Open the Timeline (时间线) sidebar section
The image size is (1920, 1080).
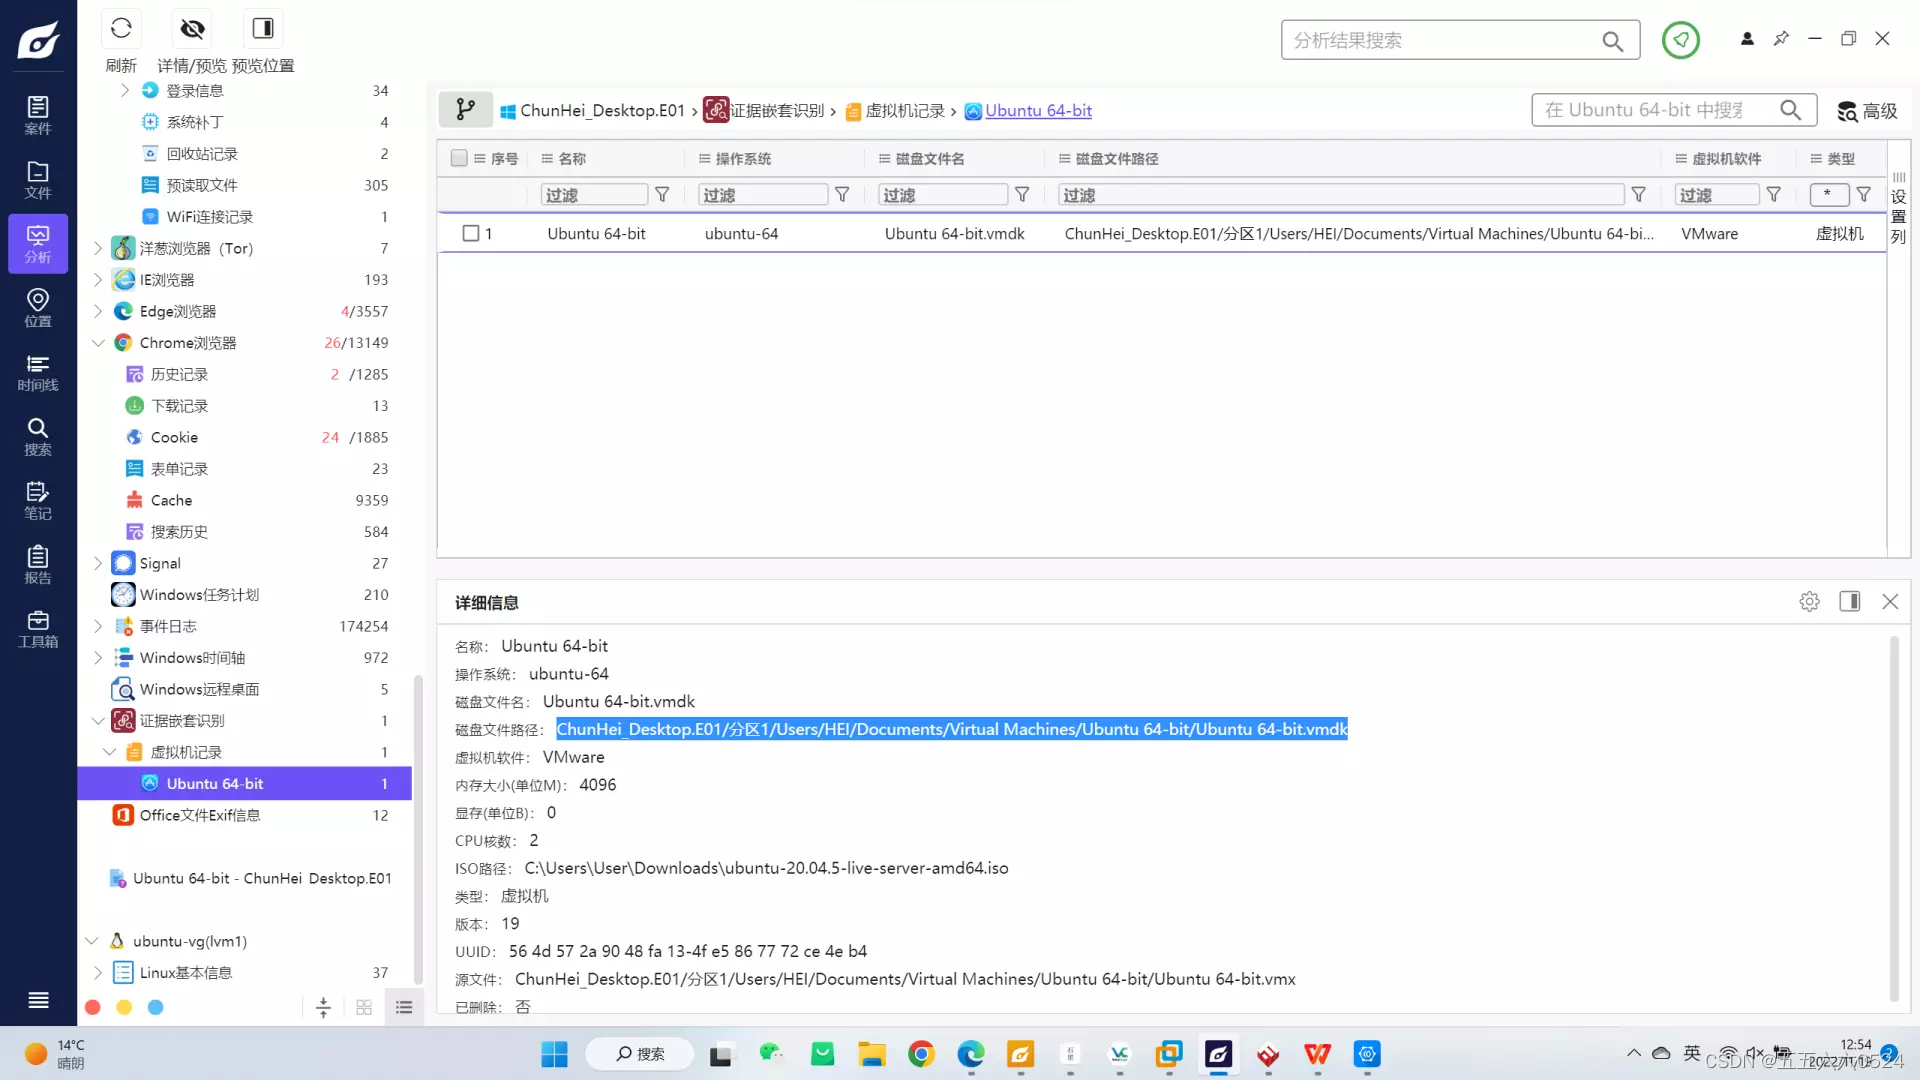click(38, 372)
